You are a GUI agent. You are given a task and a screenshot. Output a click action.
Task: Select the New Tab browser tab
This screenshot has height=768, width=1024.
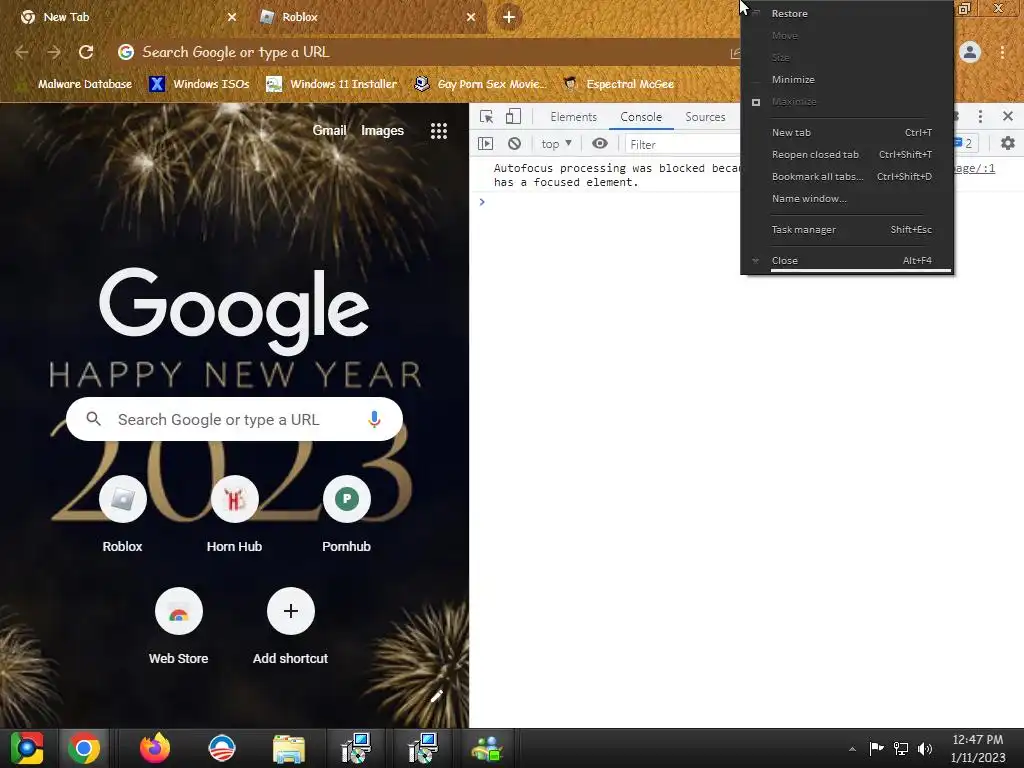tap(127, 17)
